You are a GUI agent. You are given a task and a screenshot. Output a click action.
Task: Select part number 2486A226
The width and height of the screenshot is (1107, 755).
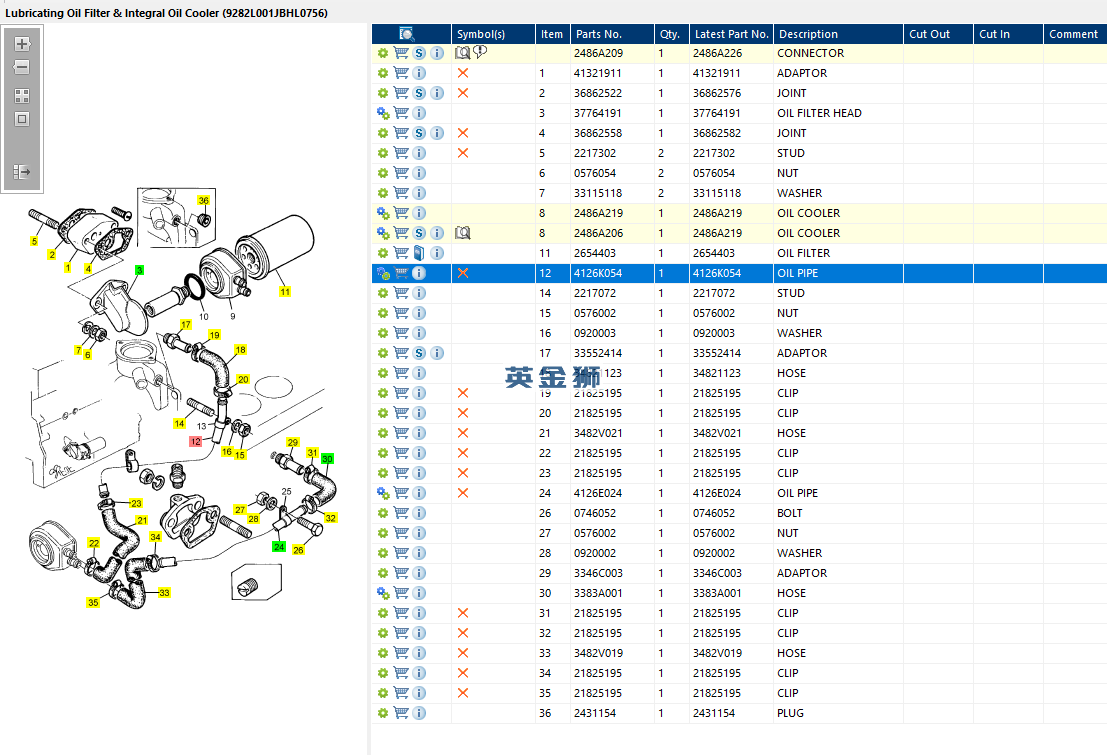point(717,53)
